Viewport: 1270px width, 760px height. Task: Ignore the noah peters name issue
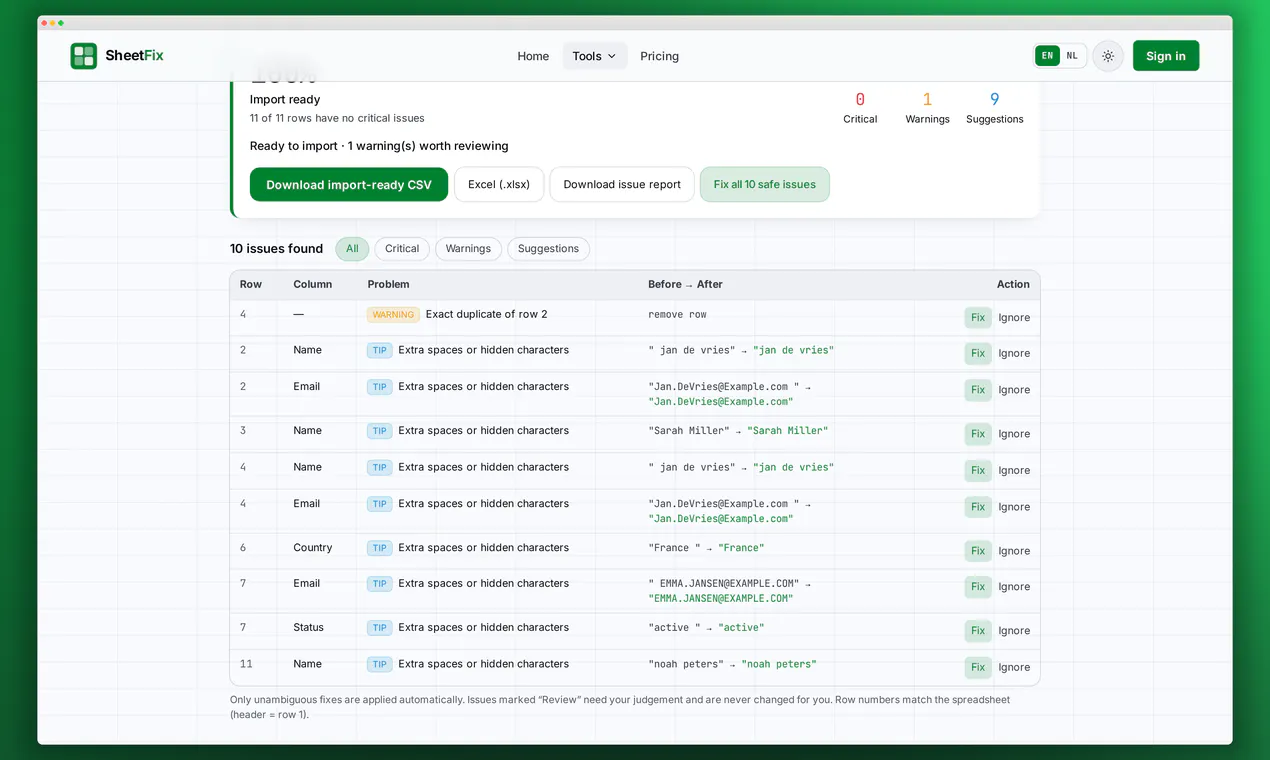pos(1014,667)
